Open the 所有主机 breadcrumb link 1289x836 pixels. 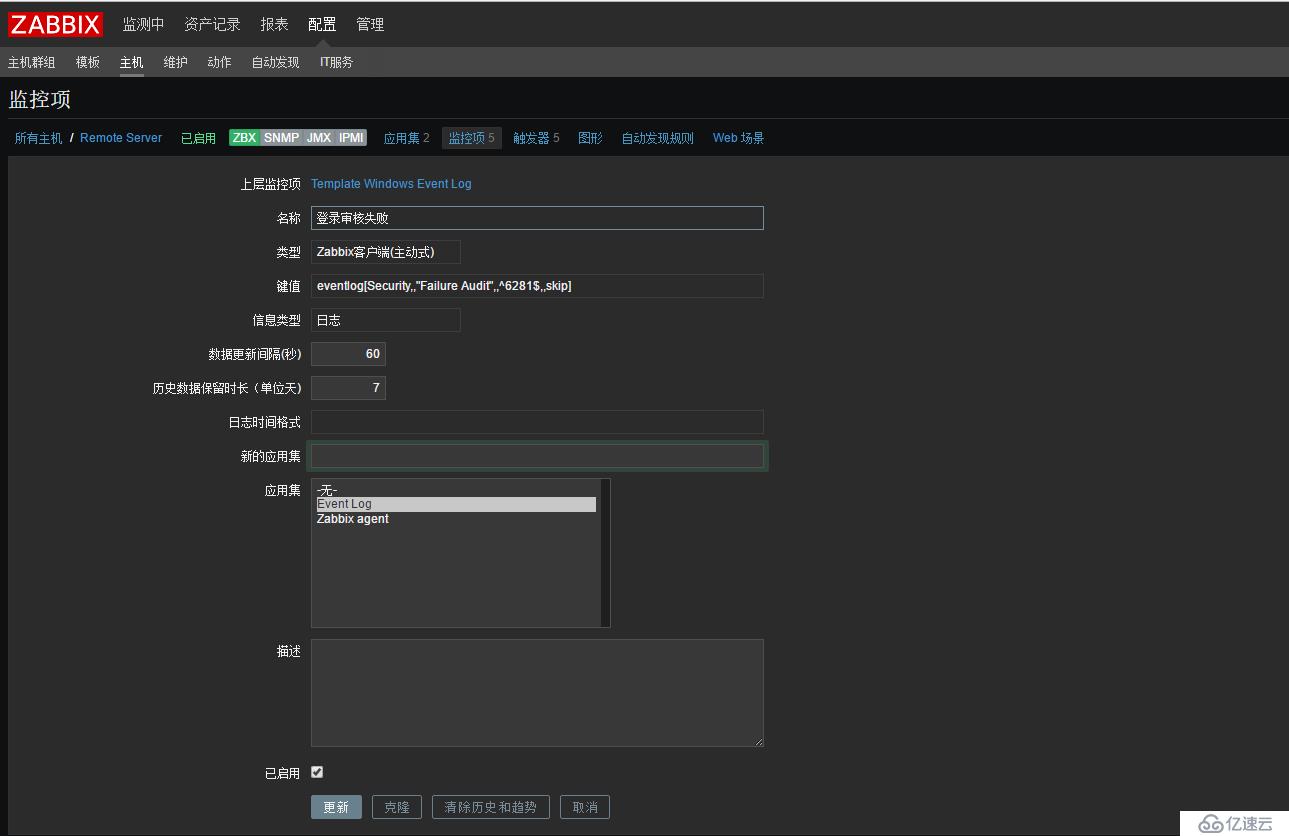(38, 138)
